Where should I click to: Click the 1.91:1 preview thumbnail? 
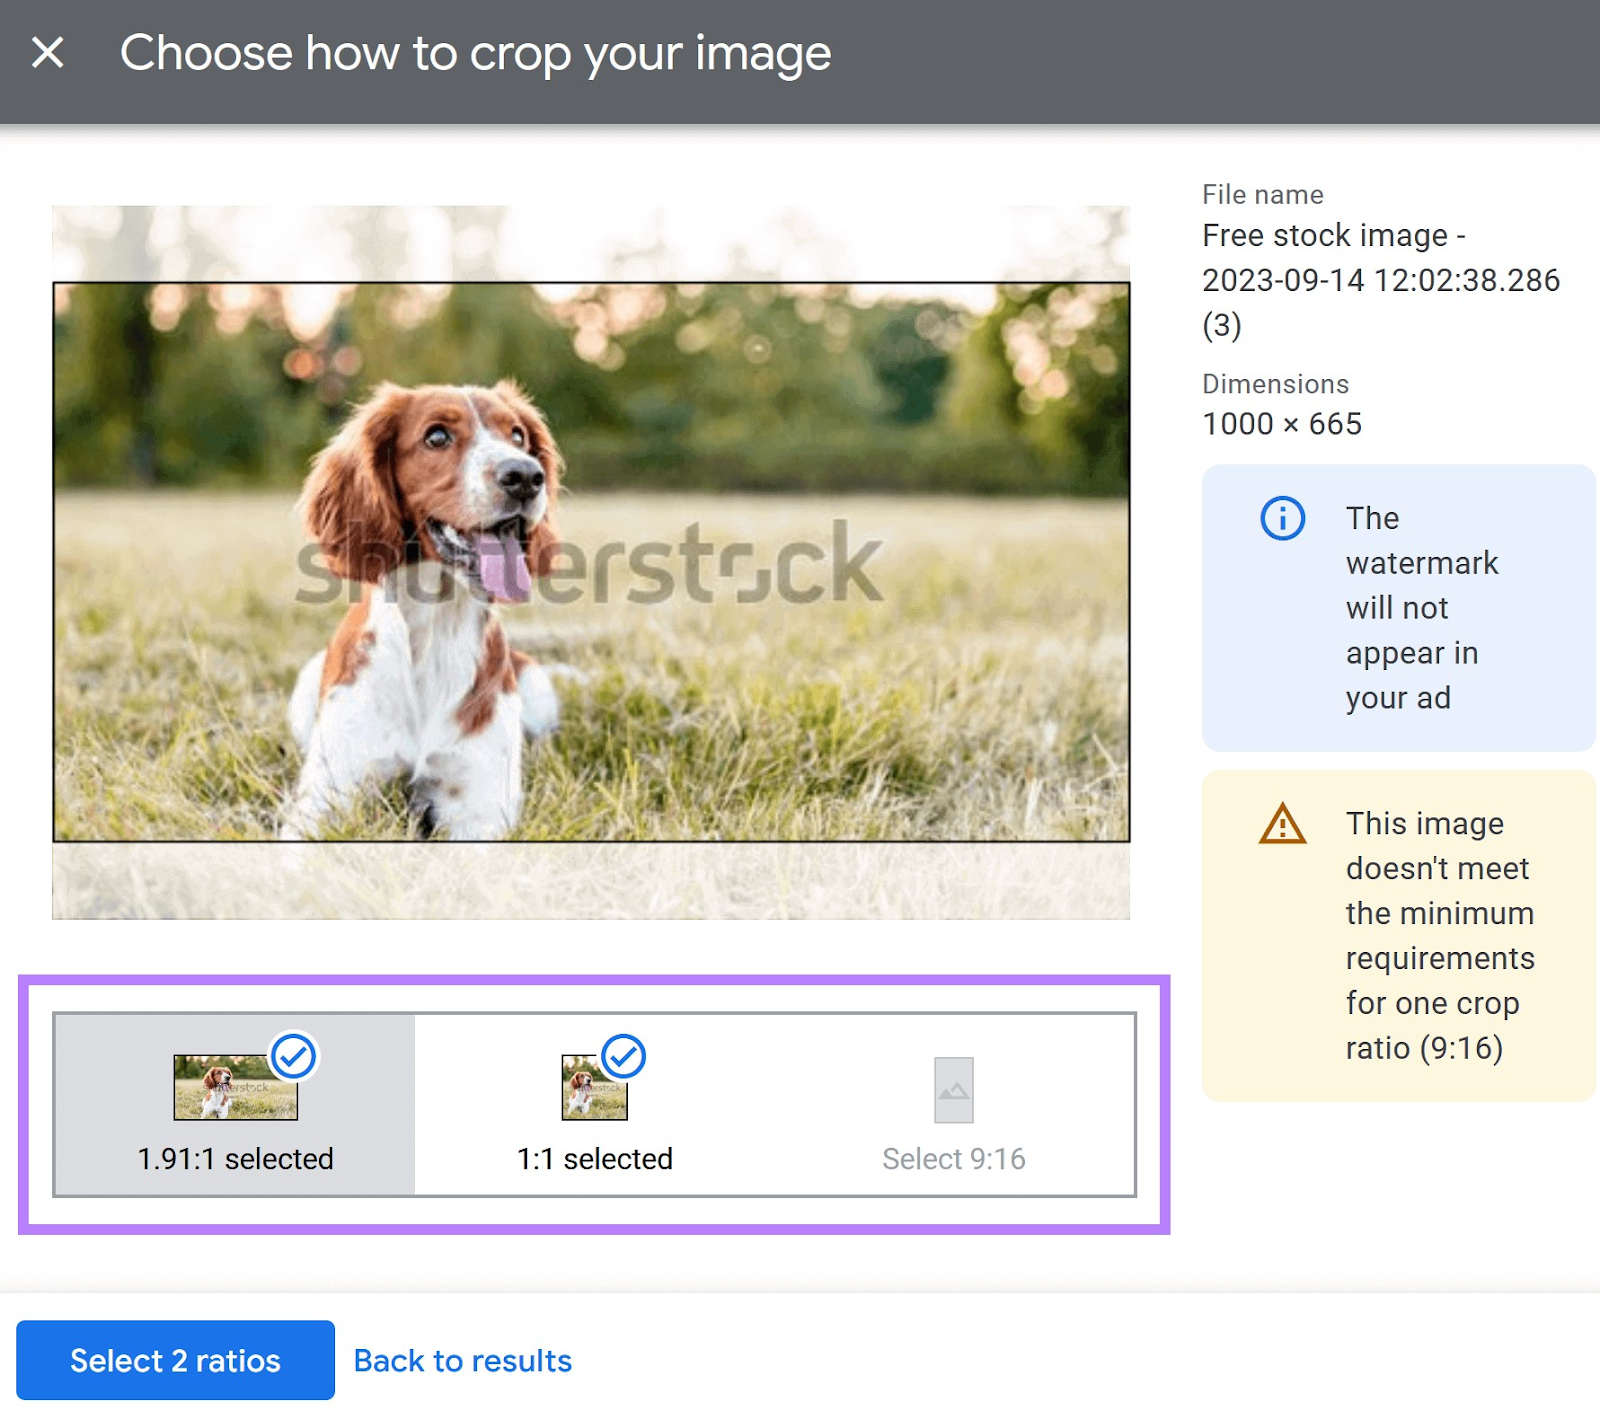(x=236, y=1090)
